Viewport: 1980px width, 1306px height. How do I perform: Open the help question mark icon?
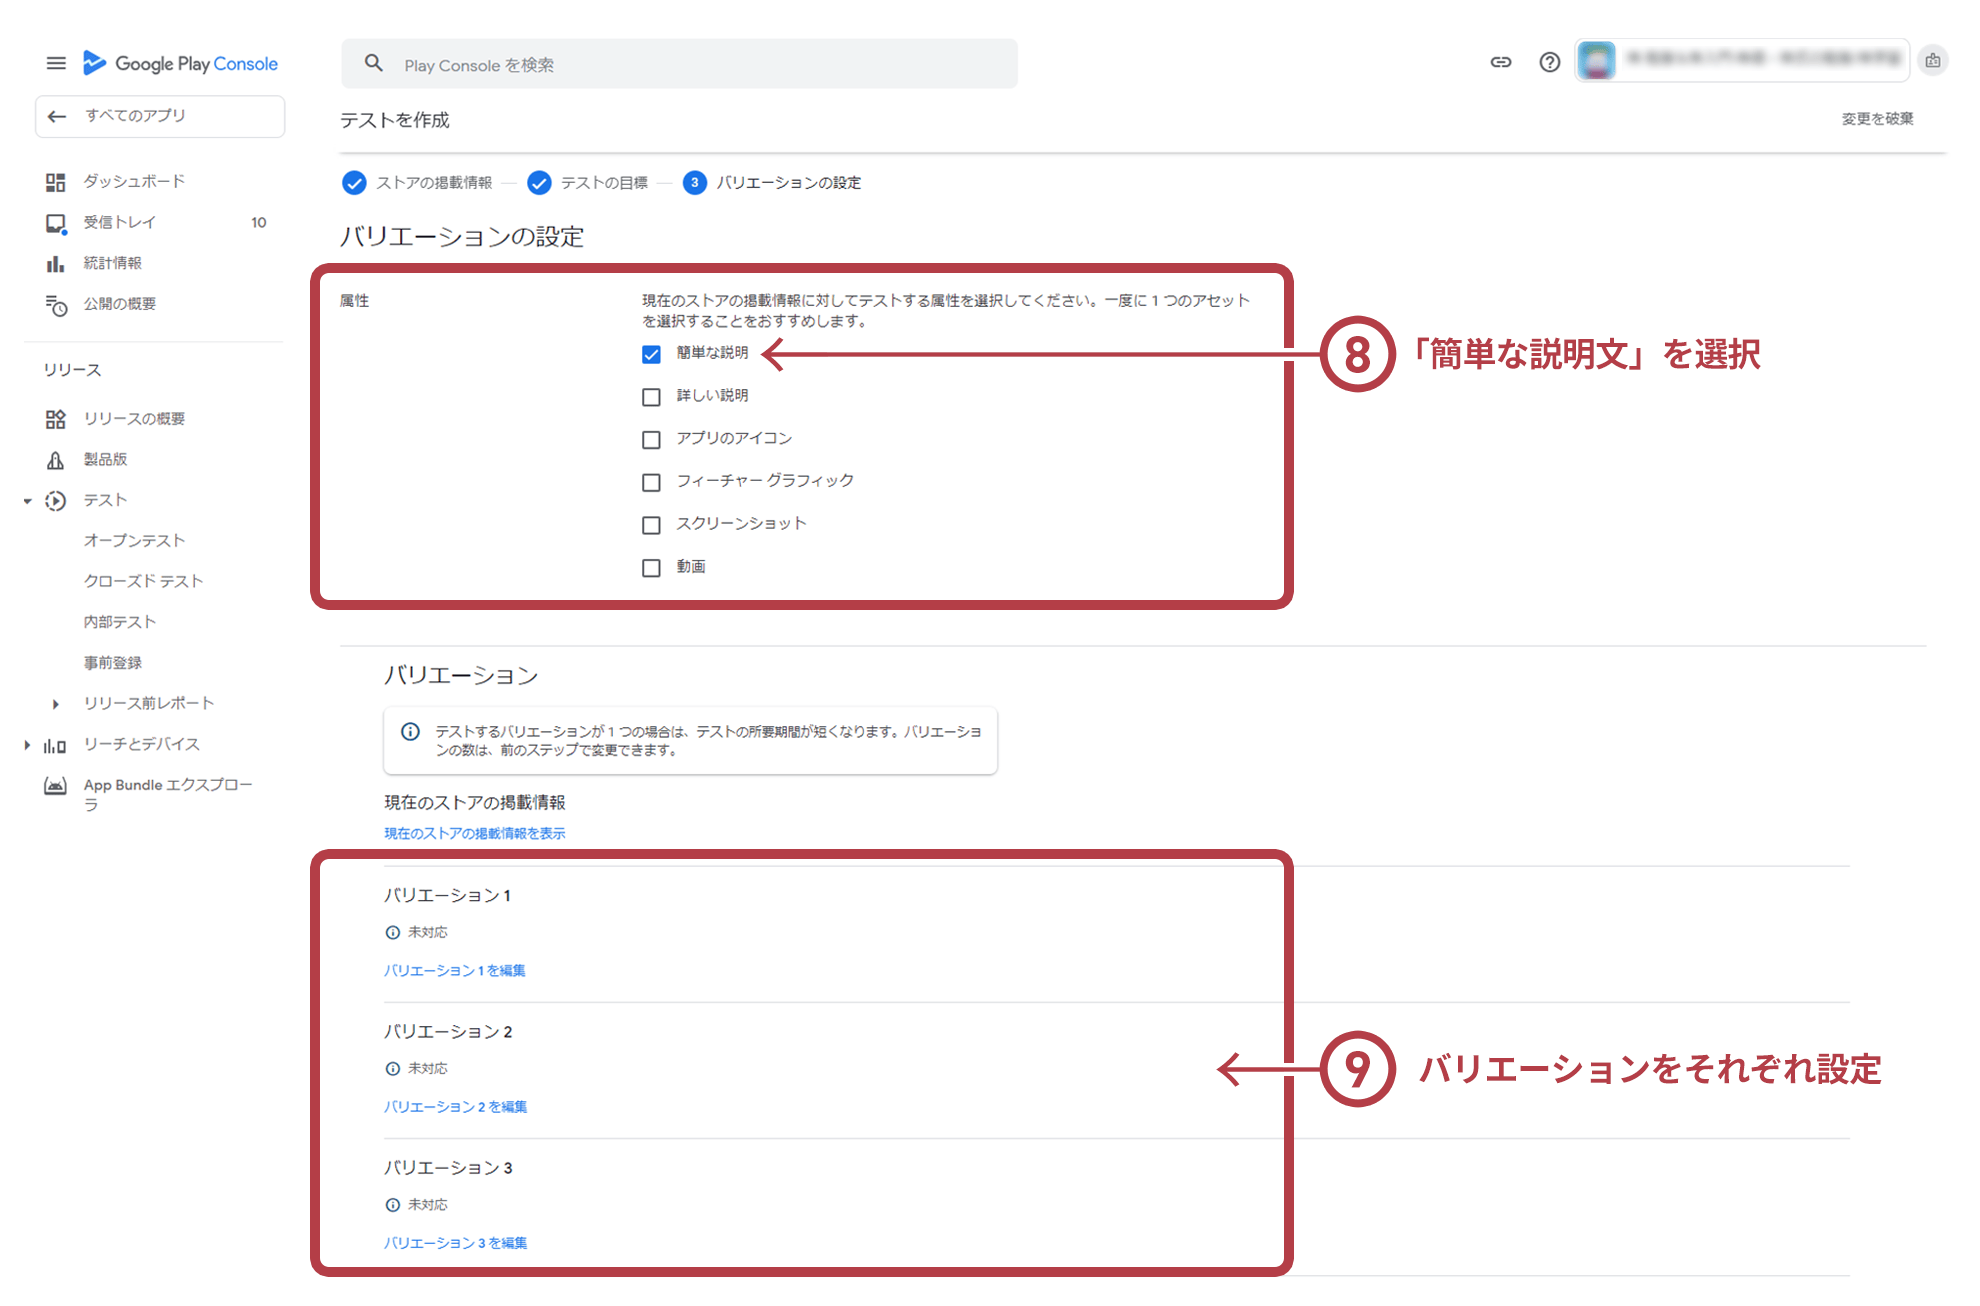pyautogui.click(x=1549, y=63)
